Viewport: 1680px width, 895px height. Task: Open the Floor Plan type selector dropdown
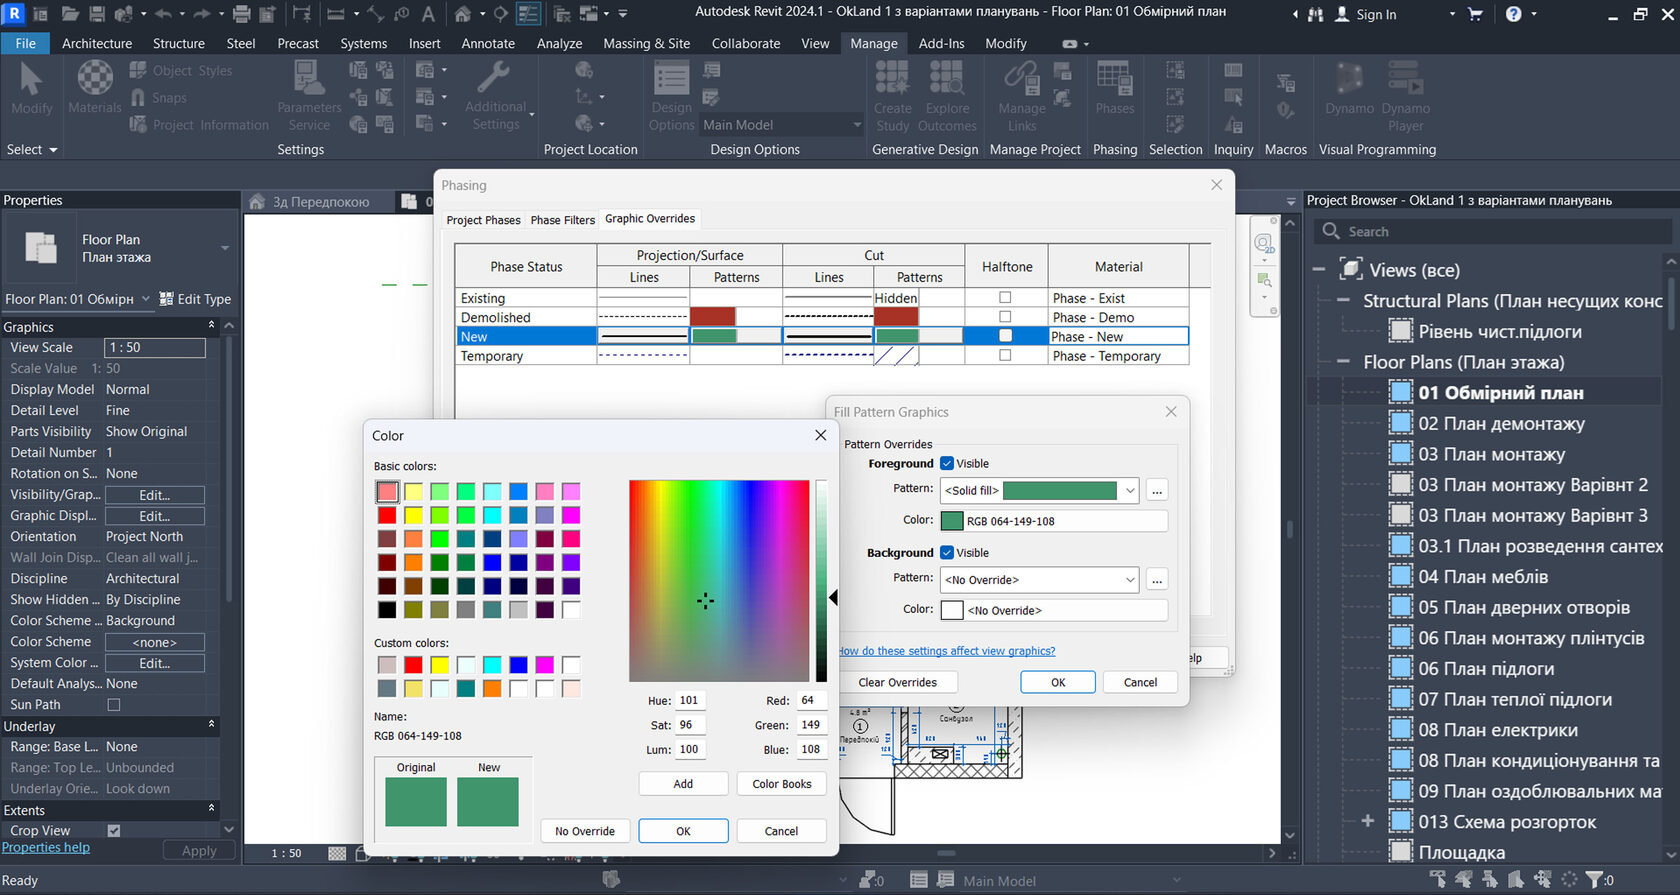point(225,248)
